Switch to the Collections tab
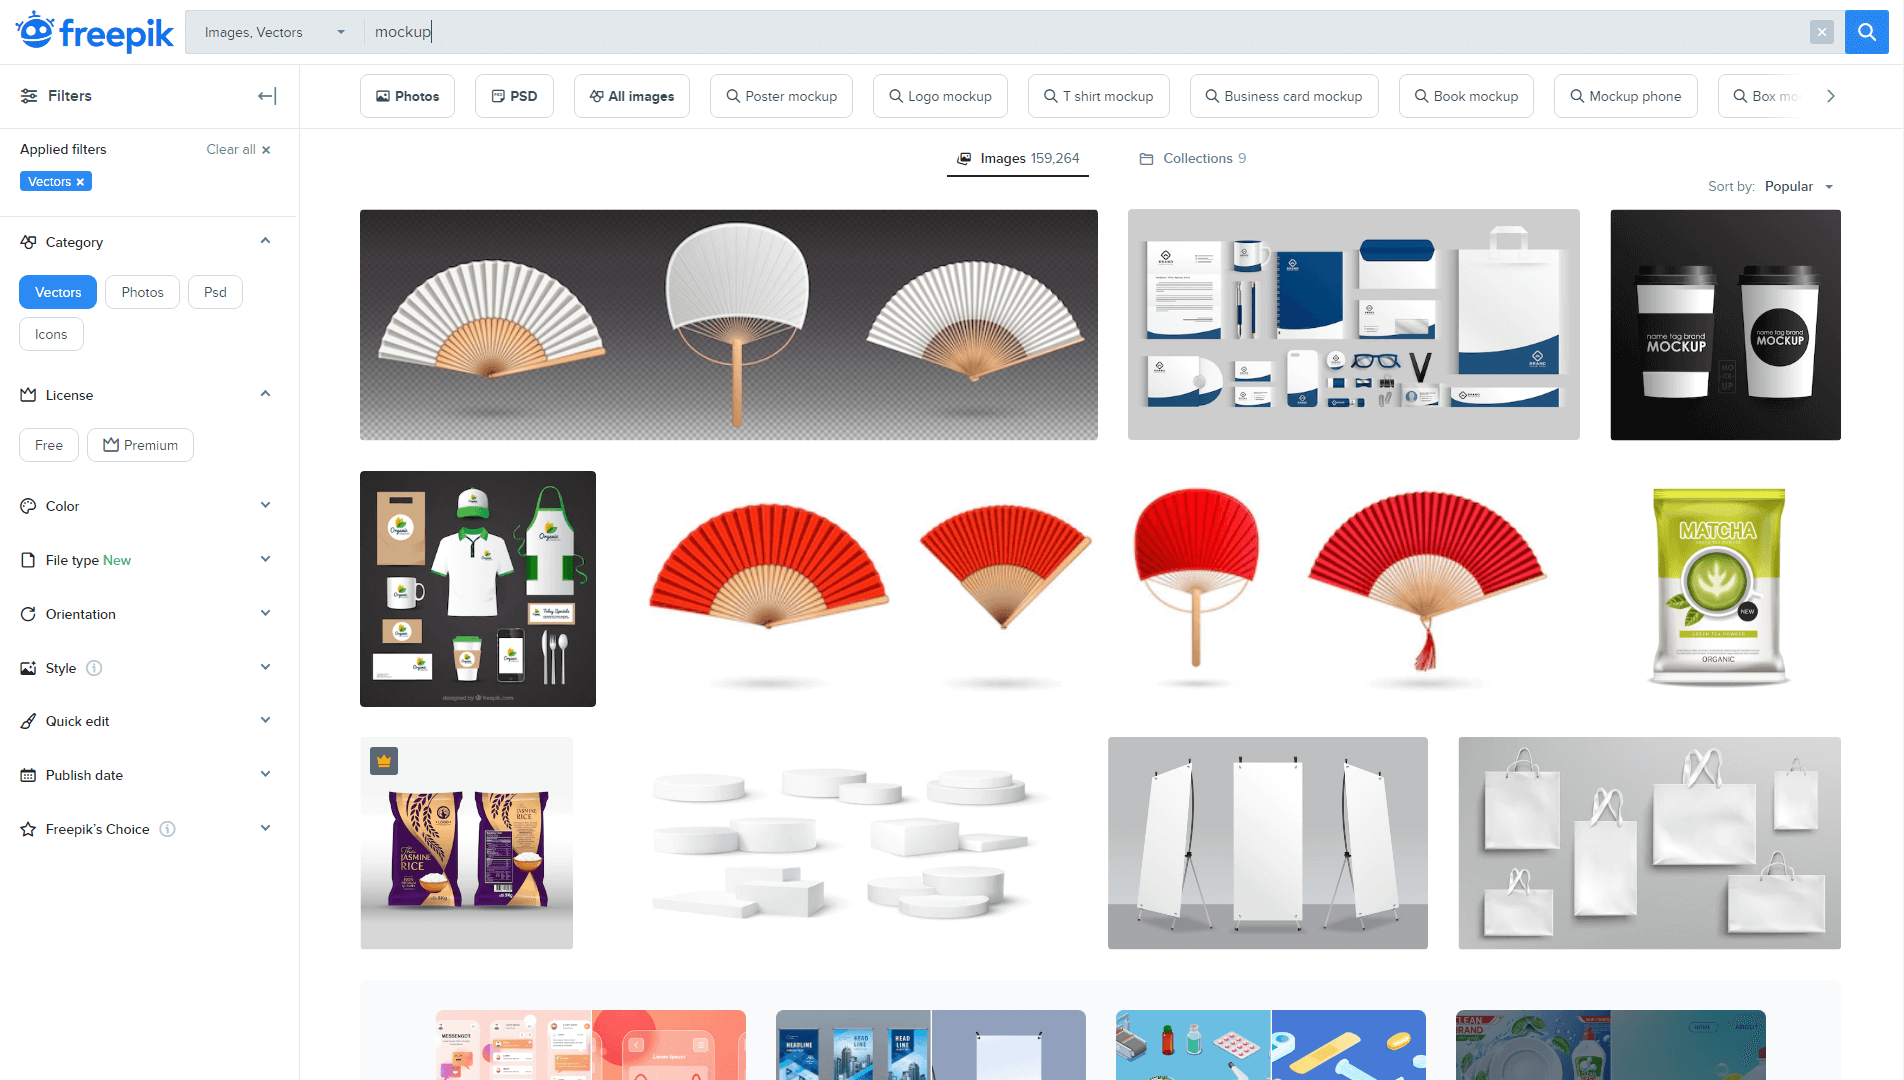Screen dimensions: 1904x1080 coord(1192,158)
